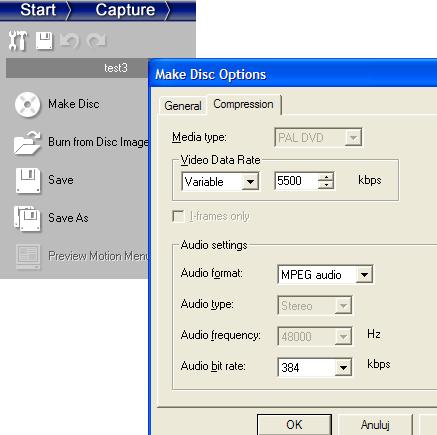
Task: Click the redo arrow toolbar icon
Action: click(x=96, y=41)
